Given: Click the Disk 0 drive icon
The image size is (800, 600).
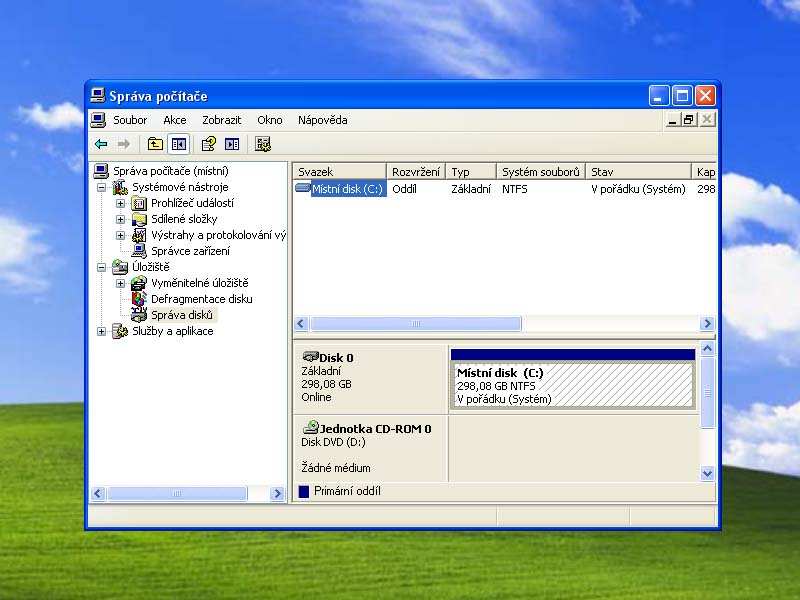Looking at the screenshot, I should 310,357.
